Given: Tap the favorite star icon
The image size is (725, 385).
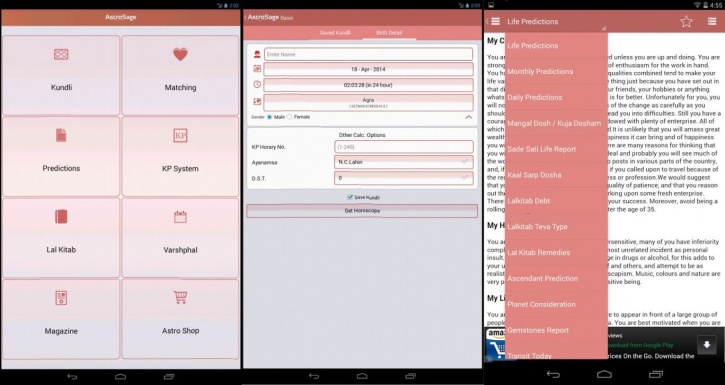Looking at the screenshot, I should (686, 21).
